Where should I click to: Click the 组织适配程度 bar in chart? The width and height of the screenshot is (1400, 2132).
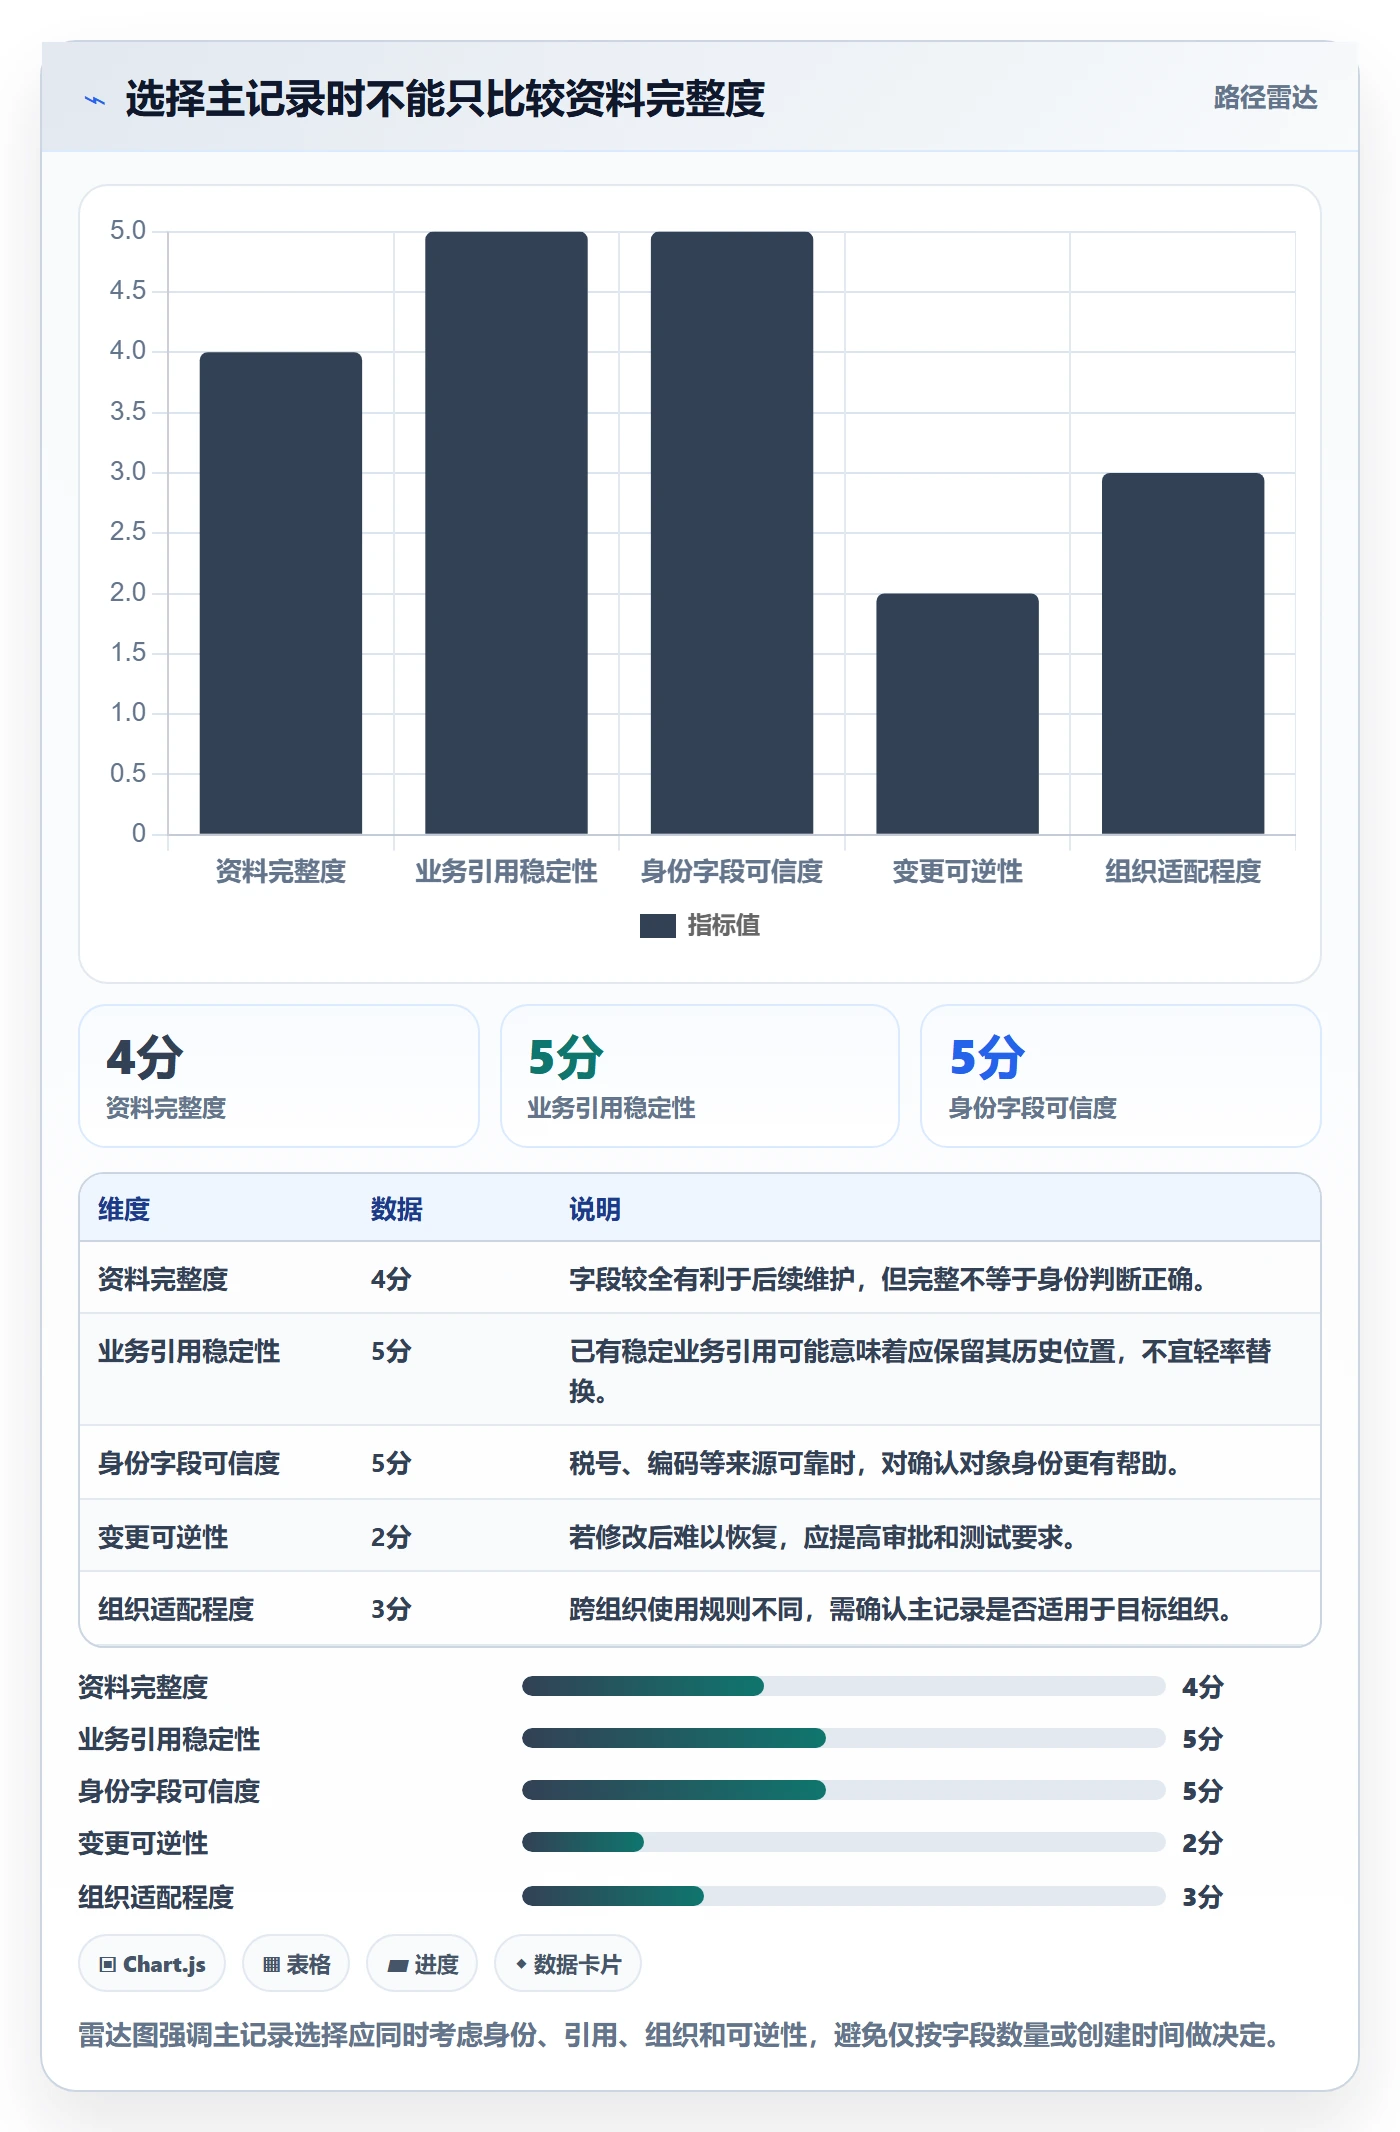[x=1183, y=654]
